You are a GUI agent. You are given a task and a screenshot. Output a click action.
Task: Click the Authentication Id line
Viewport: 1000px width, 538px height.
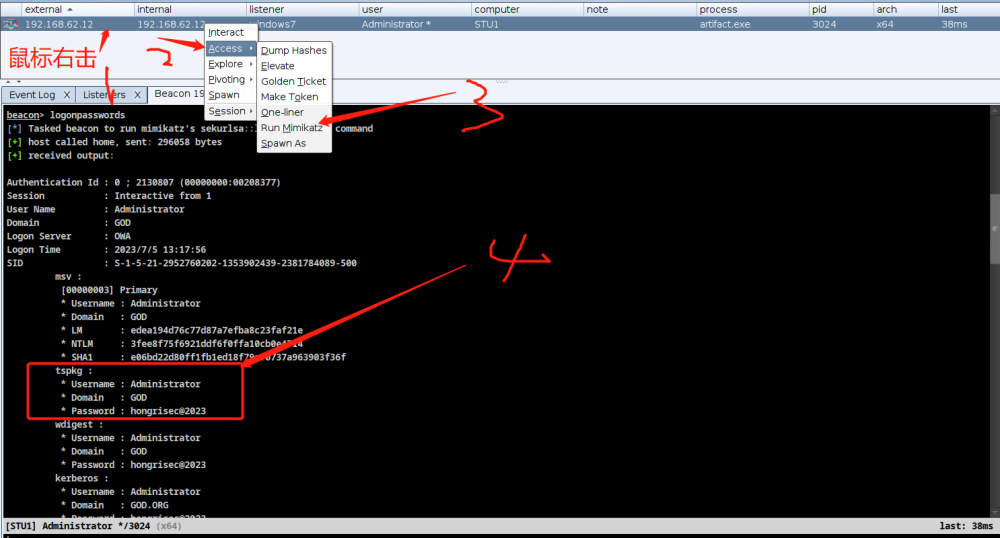[x=143, y=182]
